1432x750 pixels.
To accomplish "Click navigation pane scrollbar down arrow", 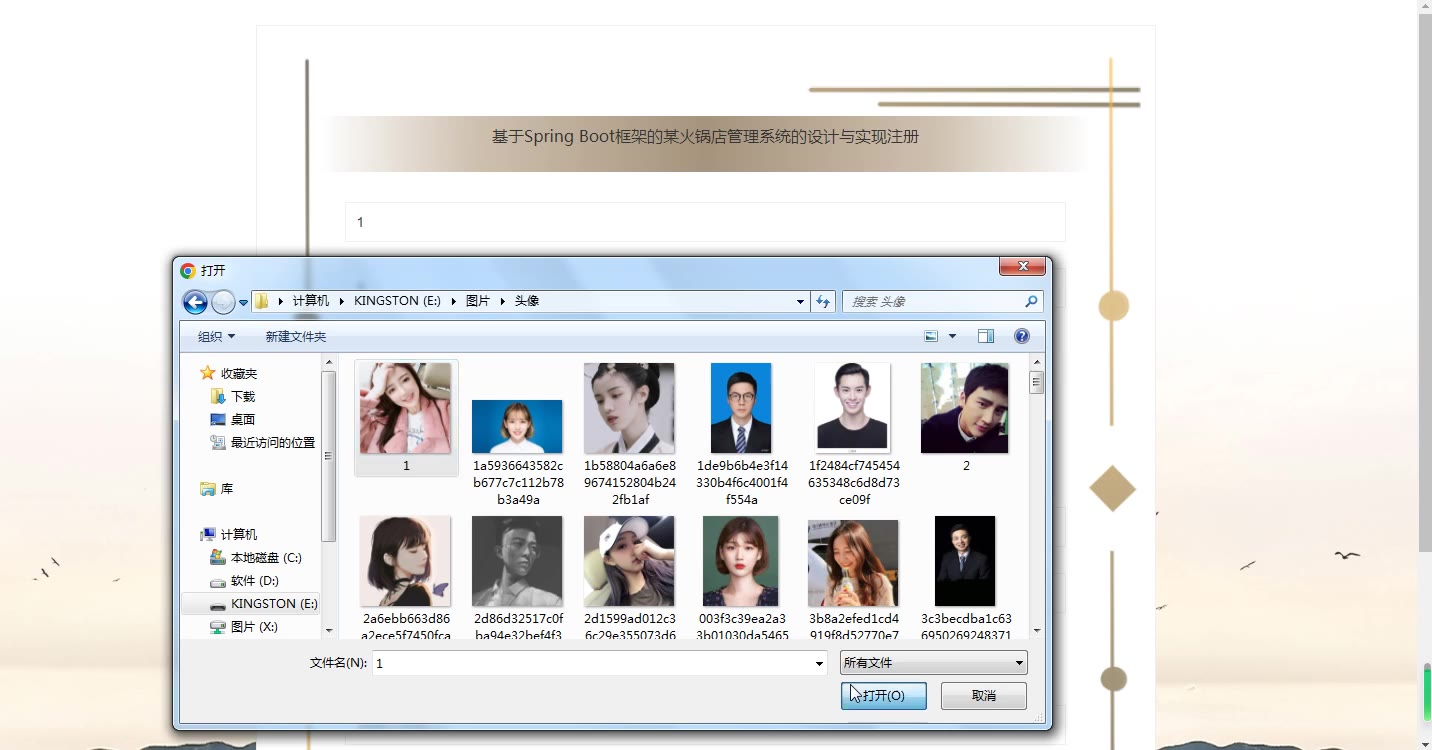I will pos(329,631).
